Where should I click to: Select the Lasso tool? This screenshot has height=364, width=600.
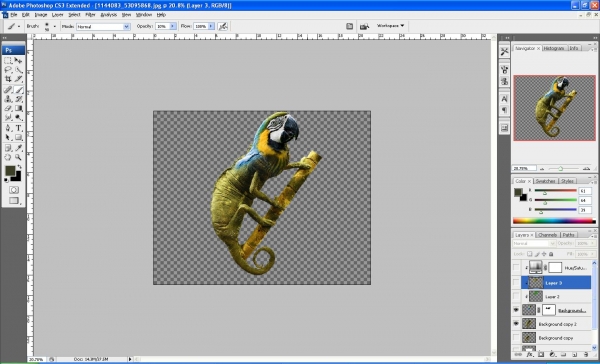coord(8,70)
